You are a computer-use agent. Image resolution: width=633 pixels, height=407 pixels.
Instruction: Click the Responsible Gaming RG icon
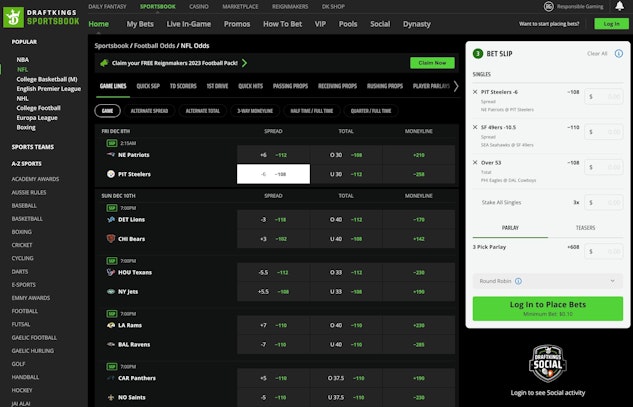point(548,6)
